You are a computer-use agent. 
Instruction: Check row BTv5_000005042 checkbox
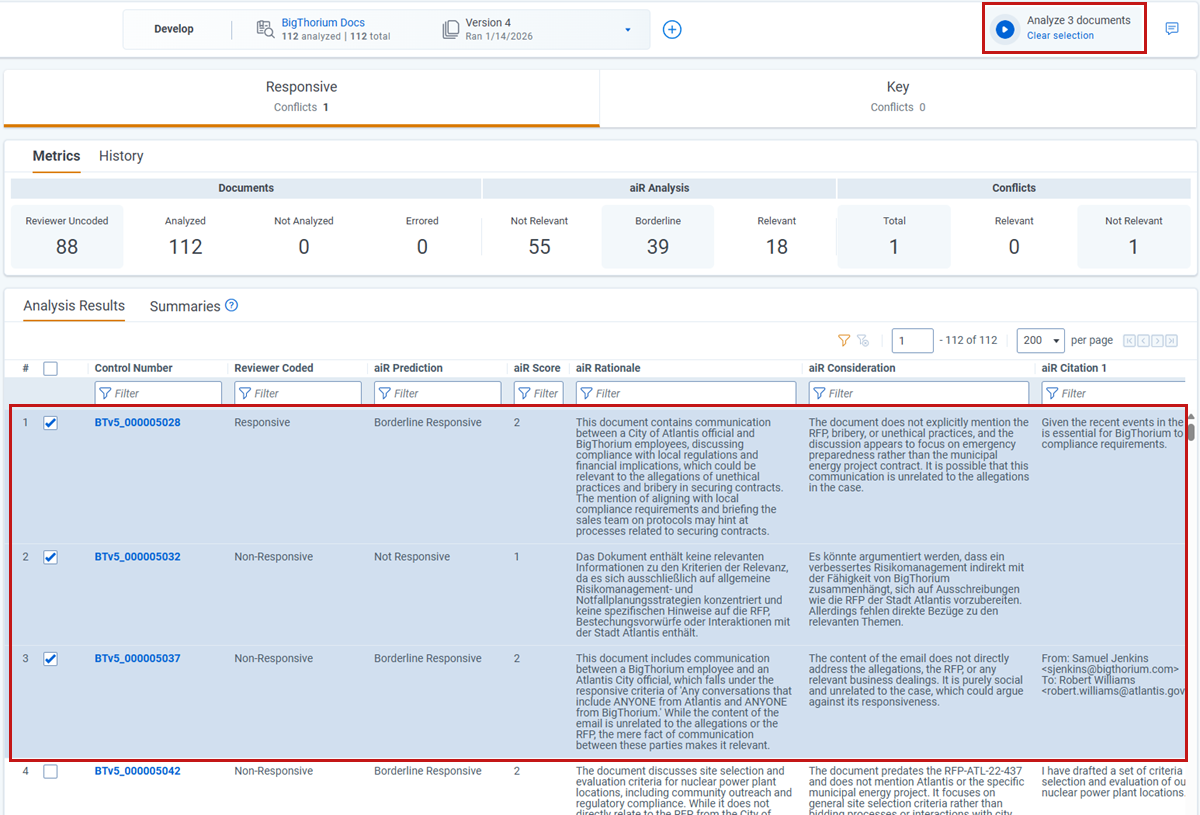coord(50,771)
